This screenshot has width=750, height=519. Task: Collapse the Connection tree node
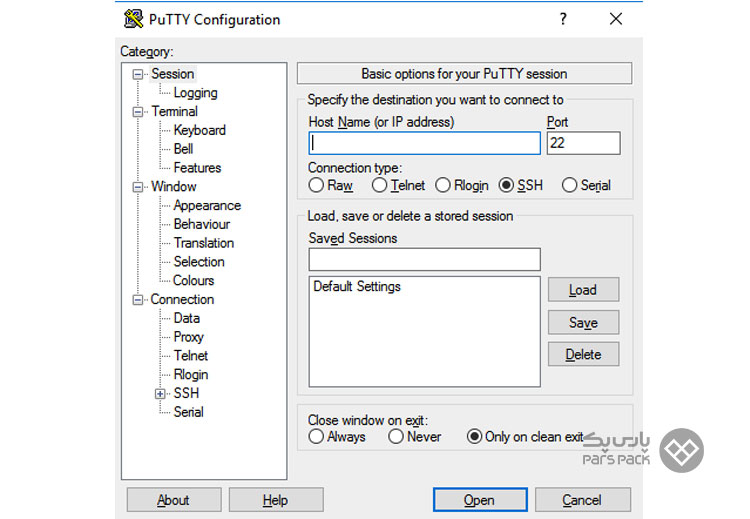tap(138, 300)
